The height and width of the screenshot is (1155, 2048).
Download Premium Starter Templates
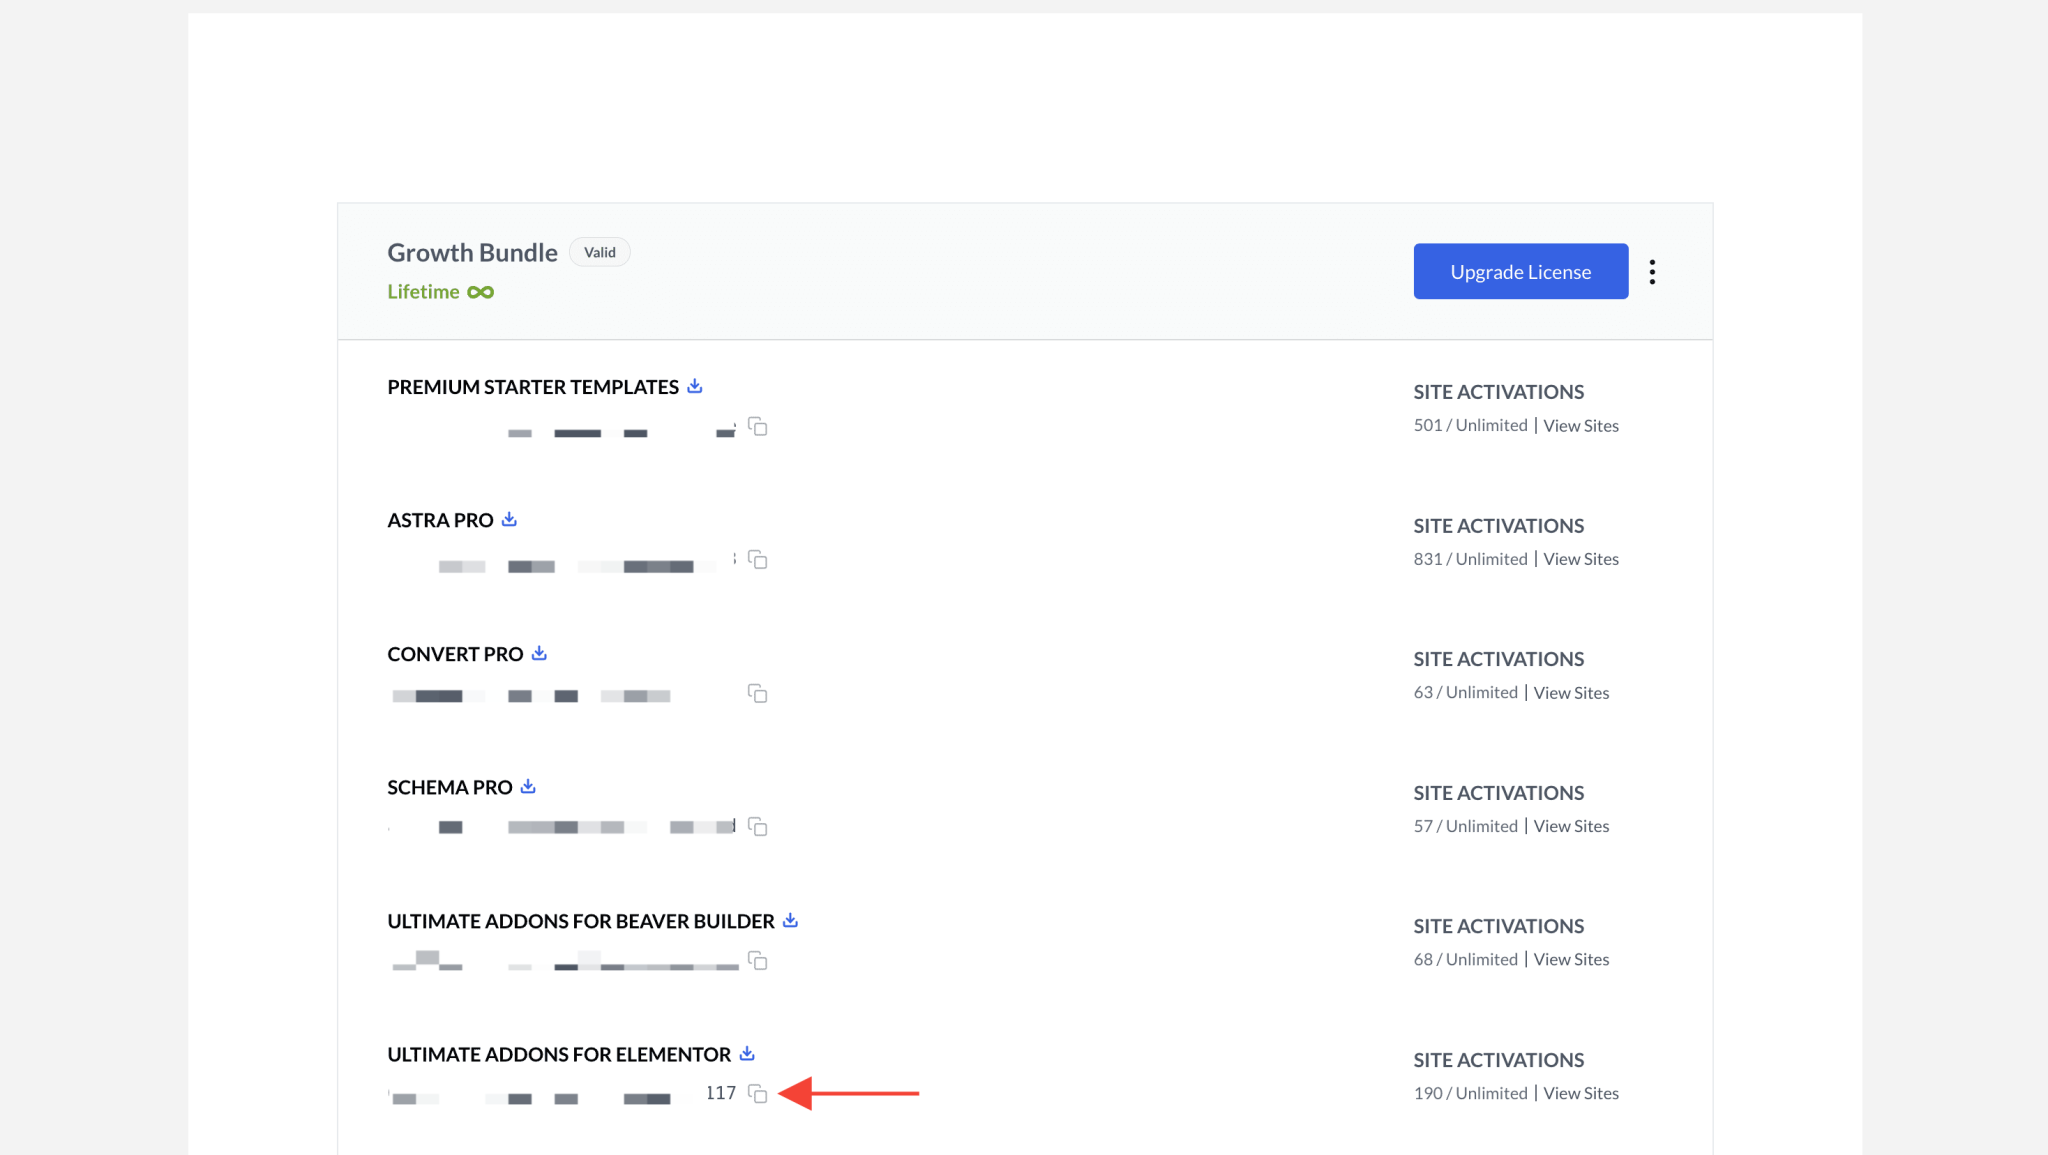tap(695, 385)
